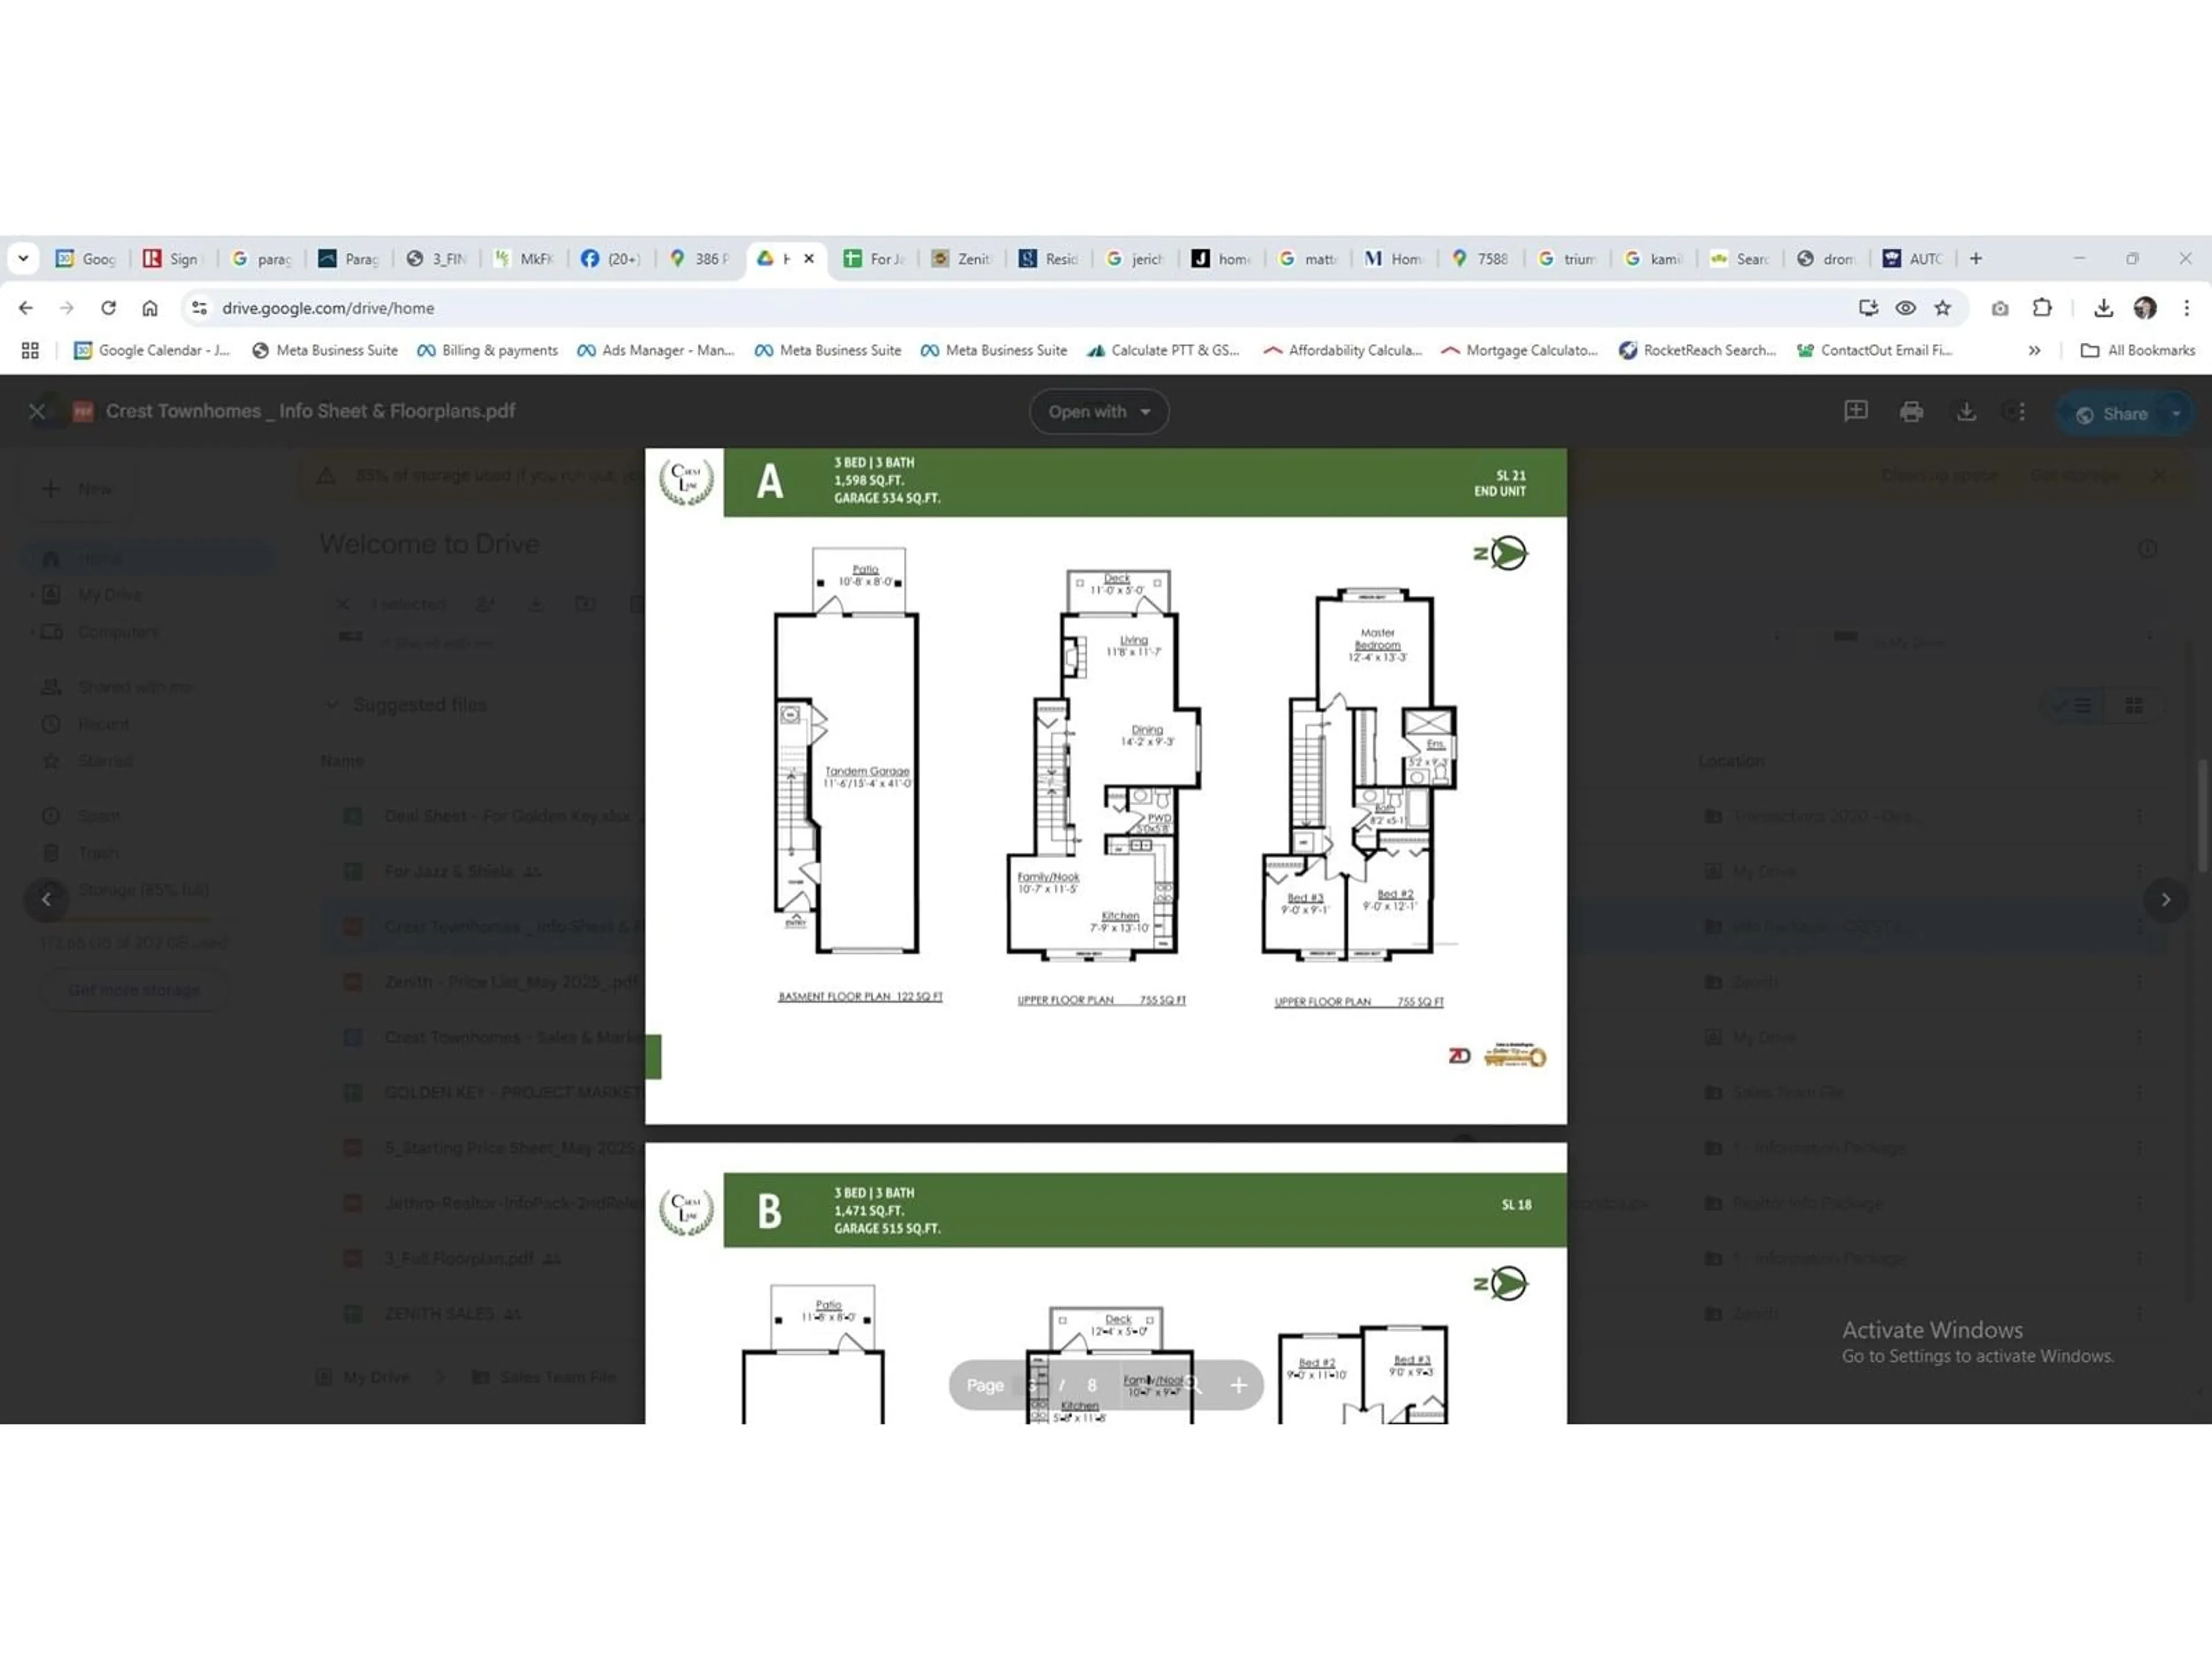Open the 'All Bookmarks' folder
The height and width of the screenshot is (1659, 2212).
coord(2137,350)
